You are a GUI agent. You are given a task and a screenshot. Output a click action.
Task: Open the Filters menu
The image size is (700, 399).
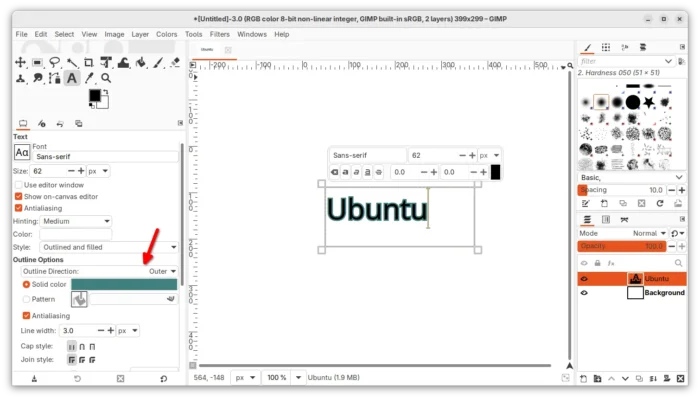[220, 34]
